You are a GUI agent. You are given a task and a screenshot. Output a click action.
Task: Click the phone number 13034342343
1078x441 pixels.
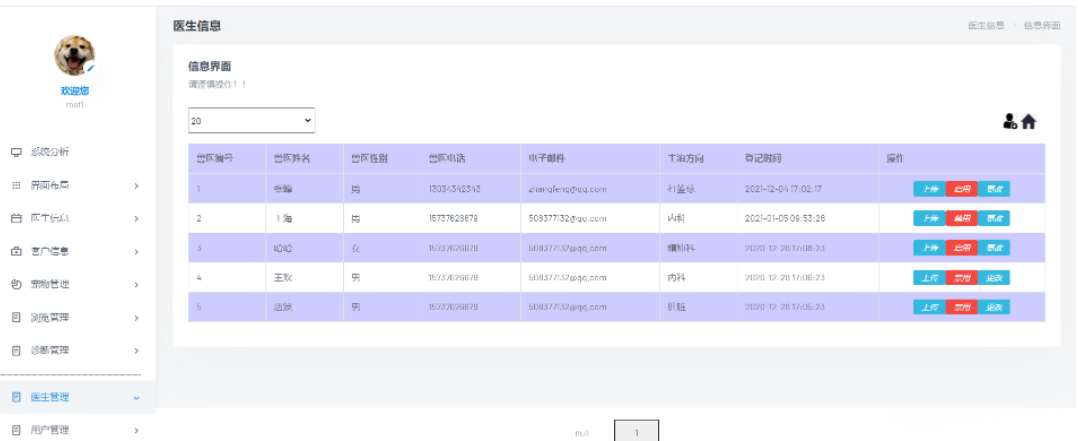(454, 189)
